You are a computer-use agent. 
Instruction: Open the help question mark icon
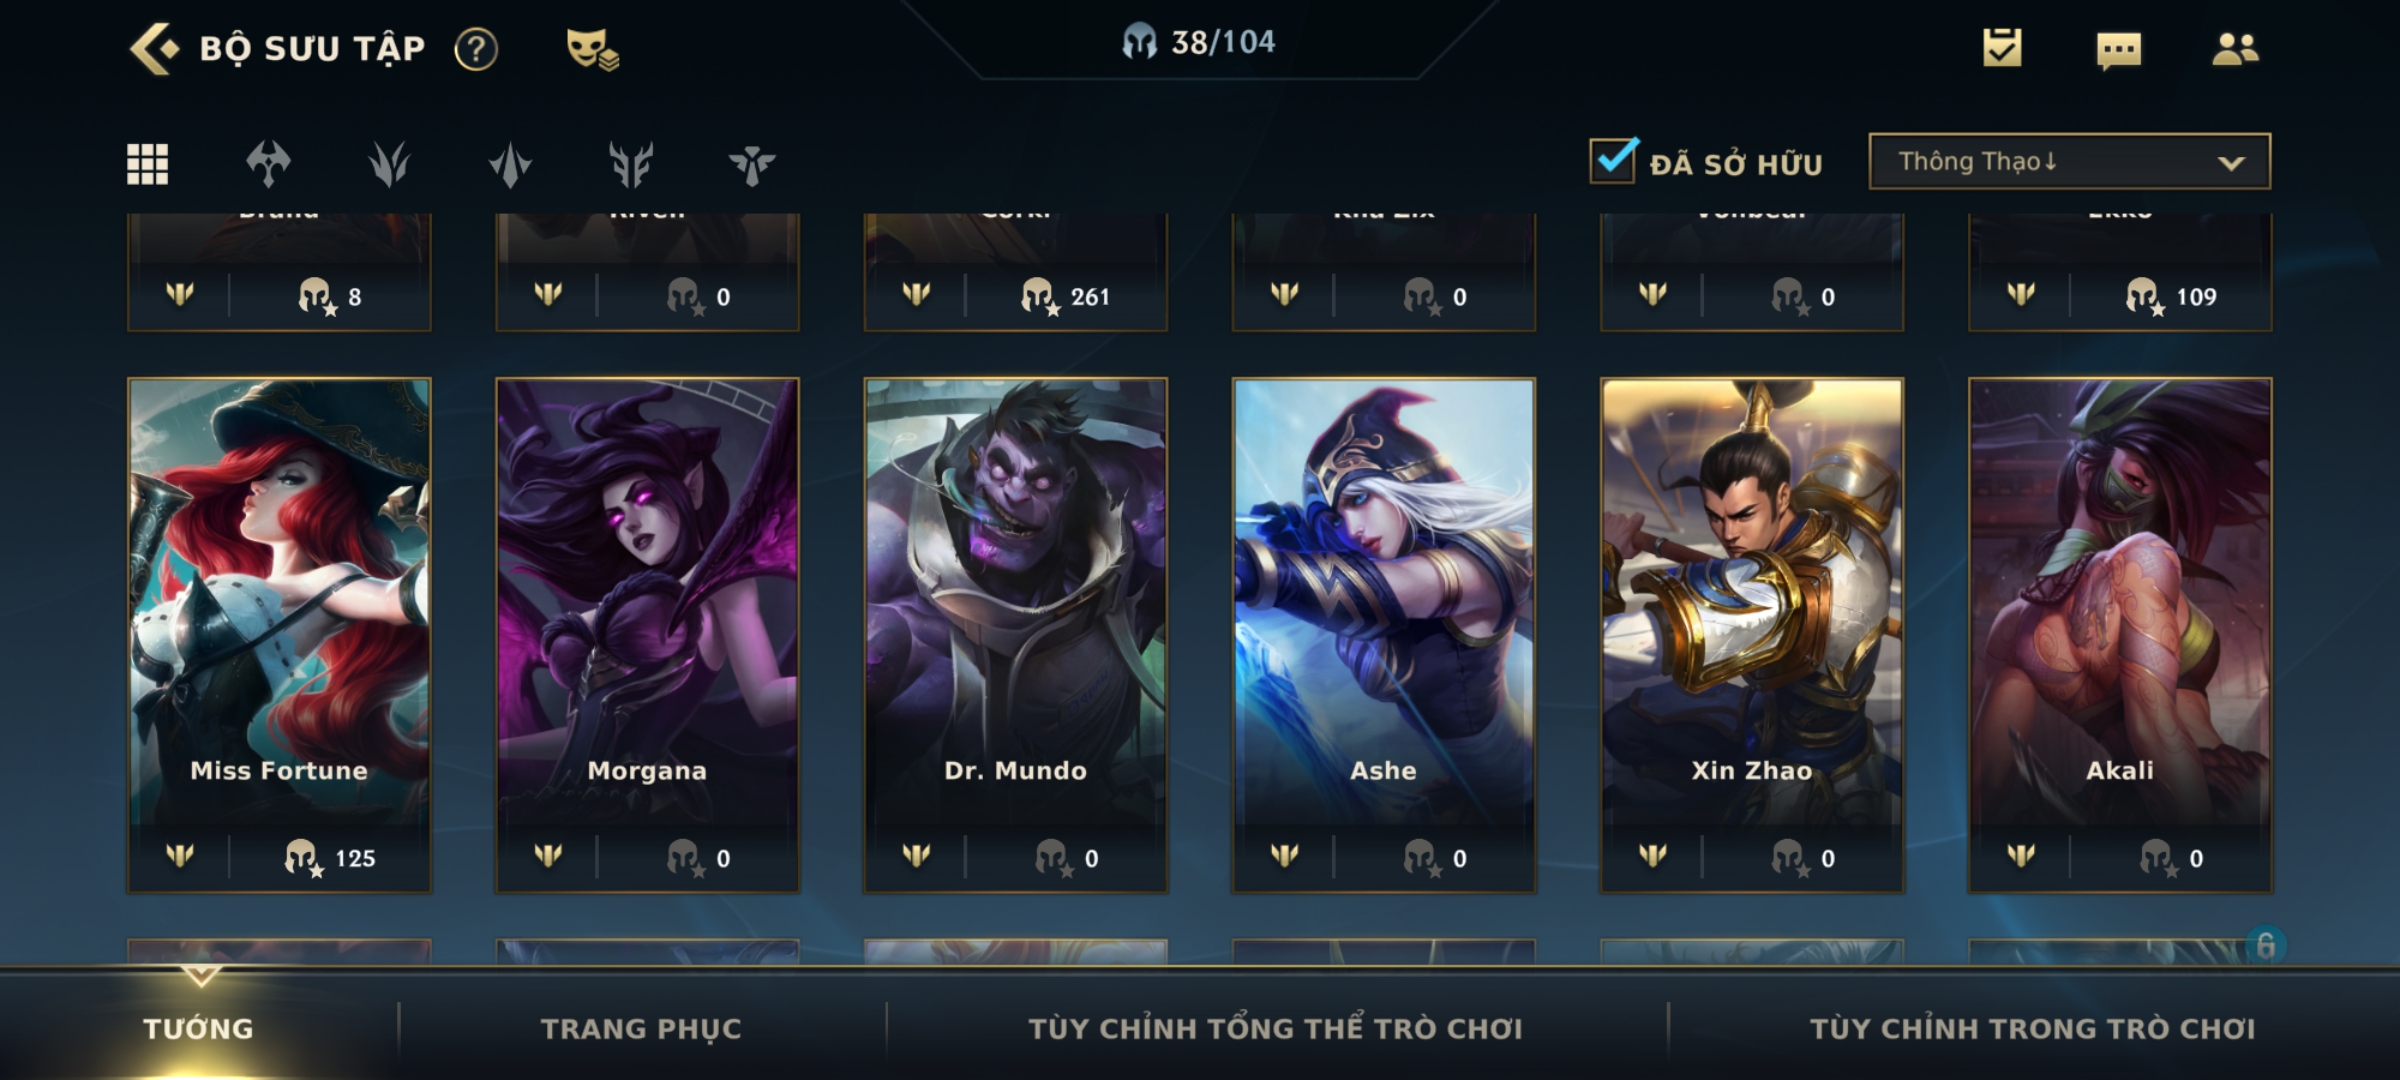click(476, 49)
